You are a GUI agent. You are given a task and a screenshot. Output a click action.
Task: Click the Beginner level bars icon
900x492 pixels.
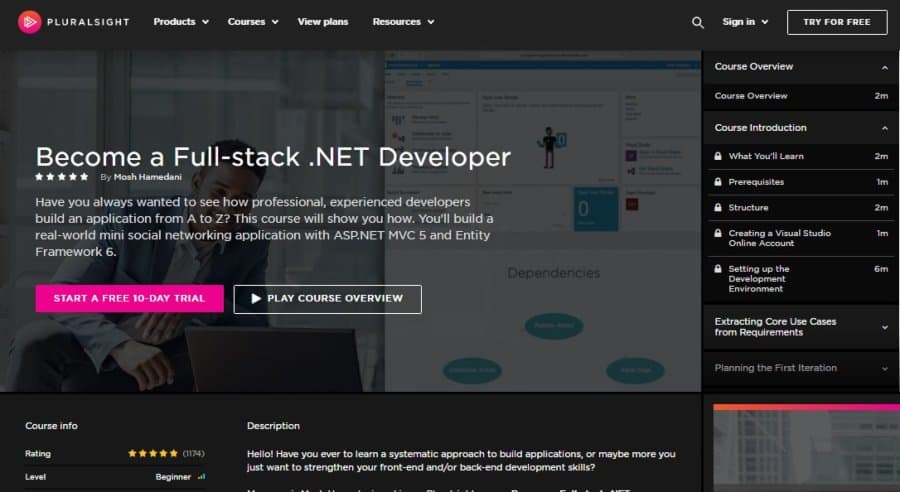pos(201,476)
